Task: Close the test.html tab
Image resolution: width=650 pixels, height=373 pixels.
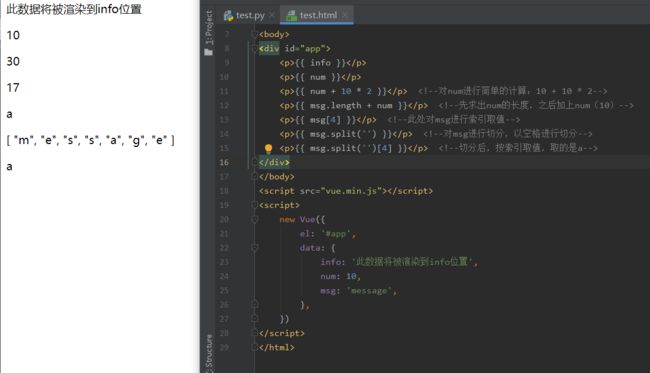Action: click(345, 15)
